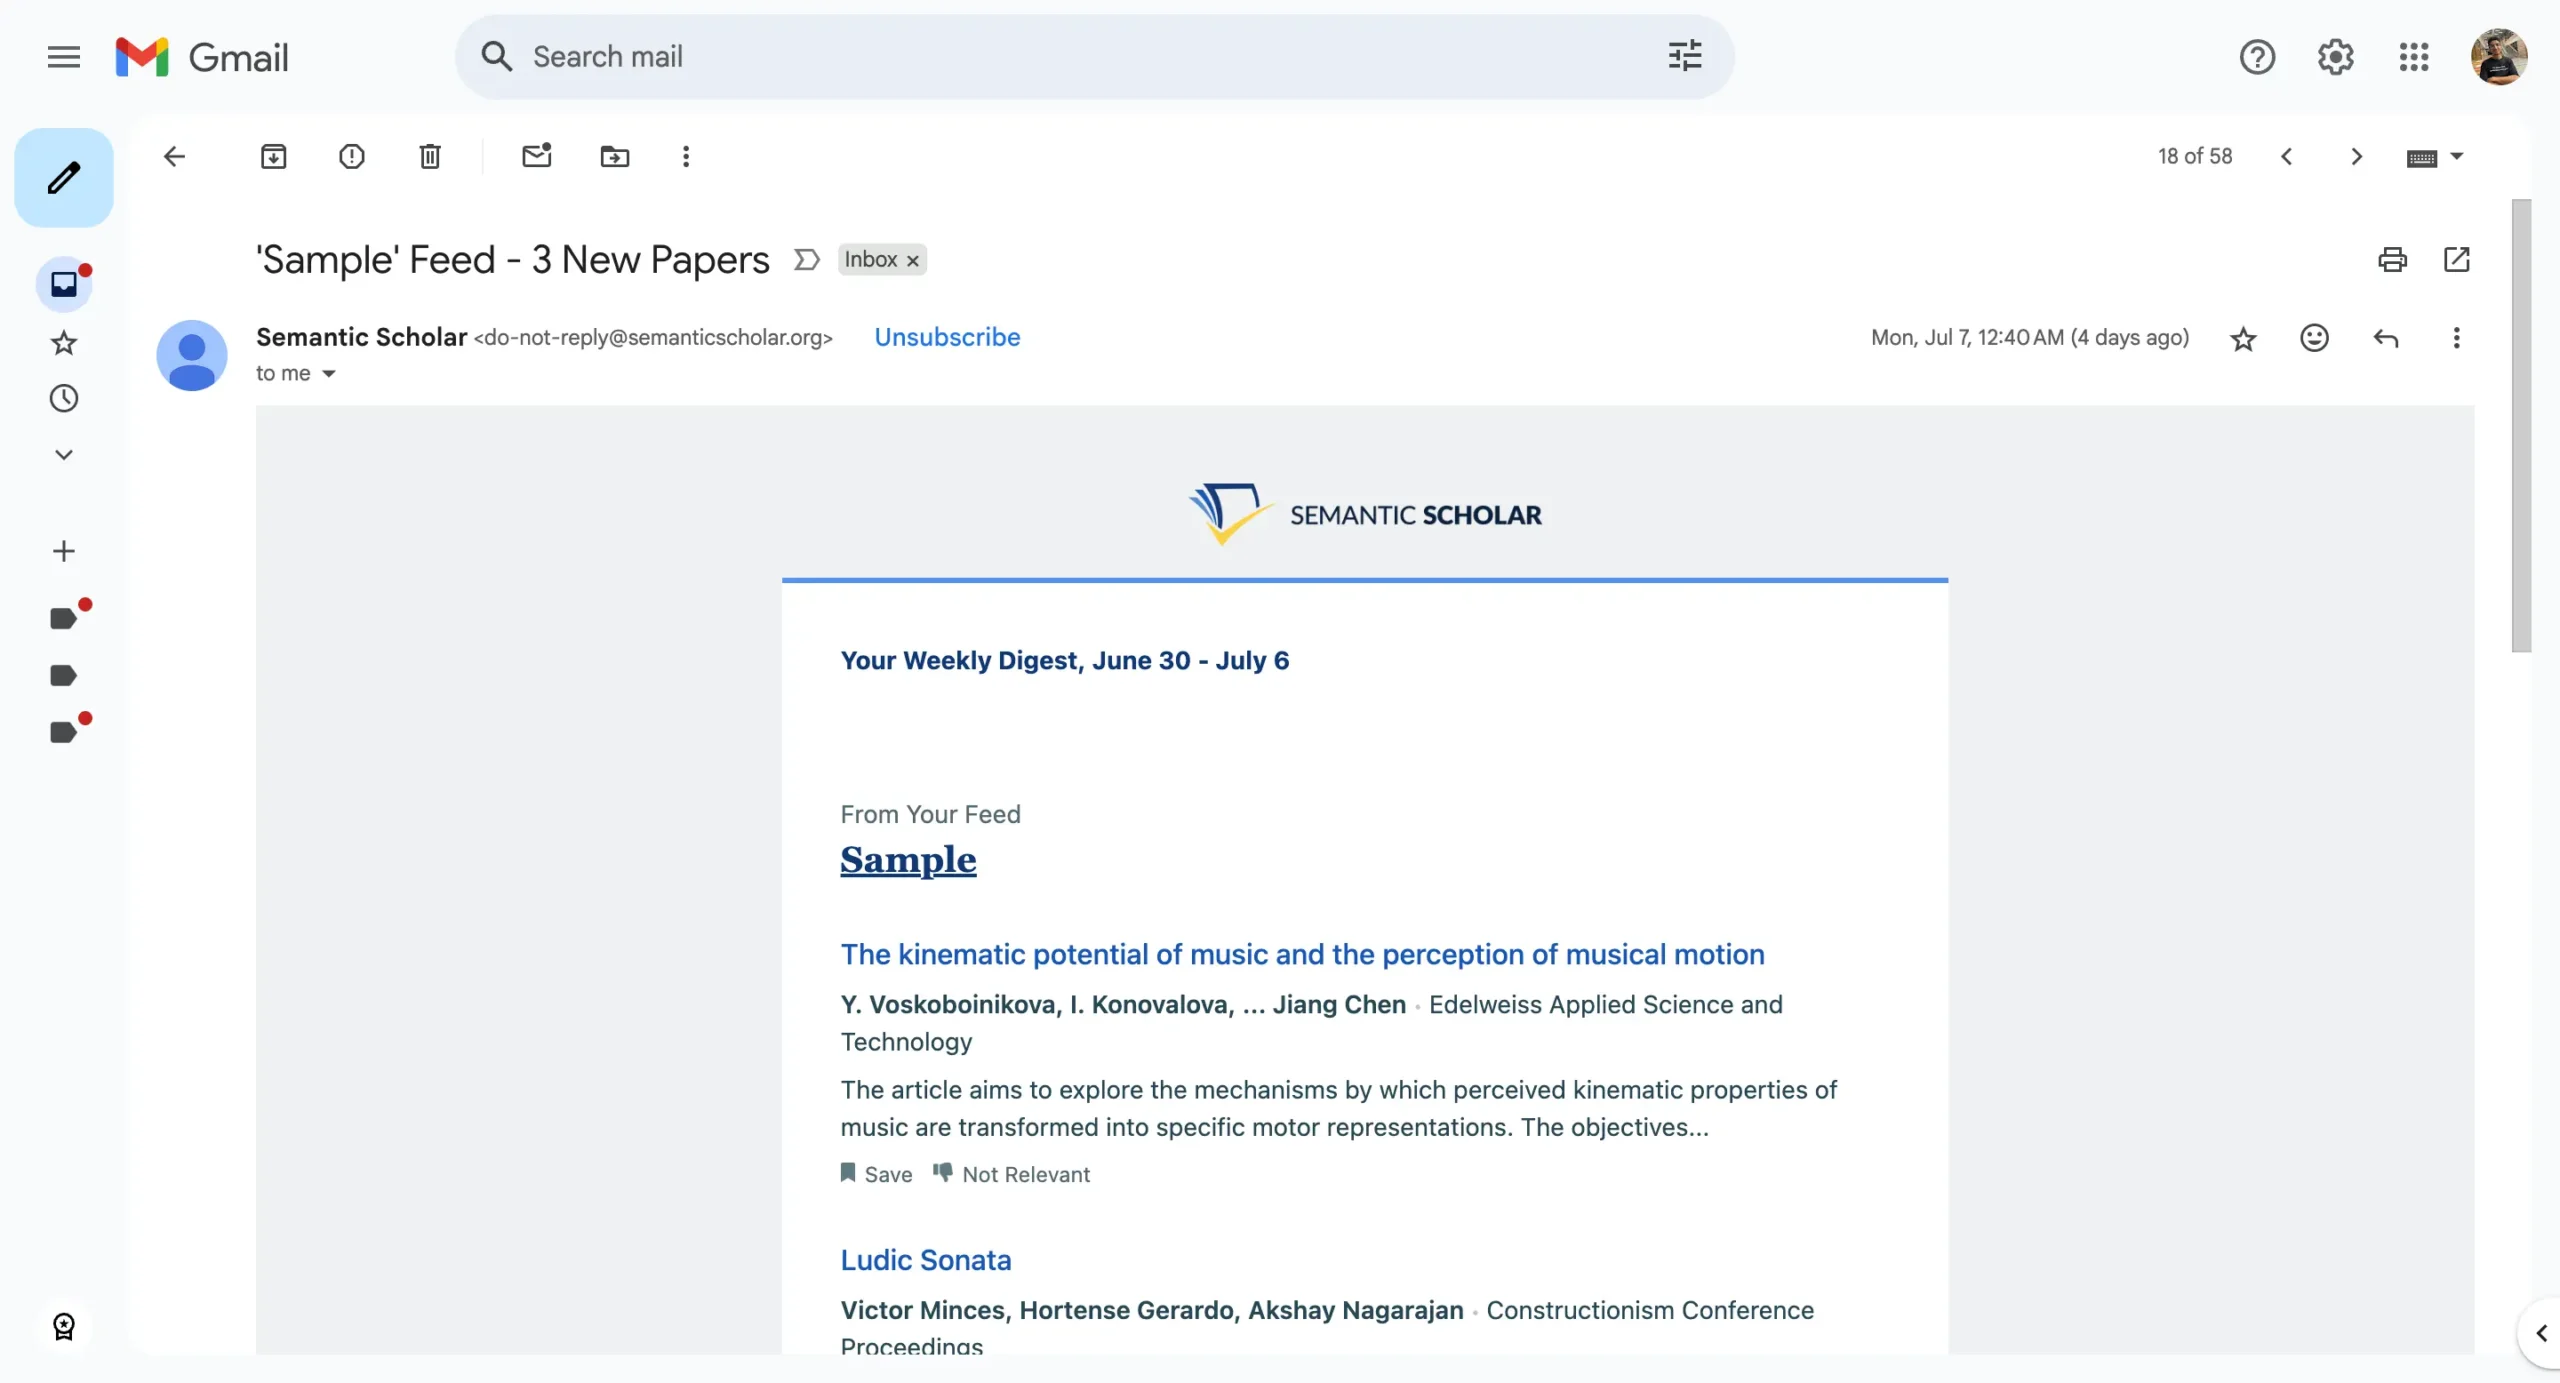Delete this email with the trash icon
This screenshot has height=1383, width=2560.
tap(430, 156)
